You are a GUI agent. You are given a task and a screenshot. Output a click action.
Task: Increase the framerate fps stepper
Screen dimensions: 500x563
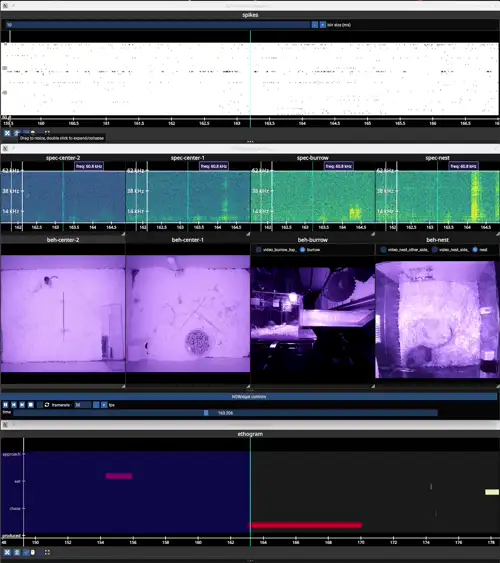click(x=104, y=405)
